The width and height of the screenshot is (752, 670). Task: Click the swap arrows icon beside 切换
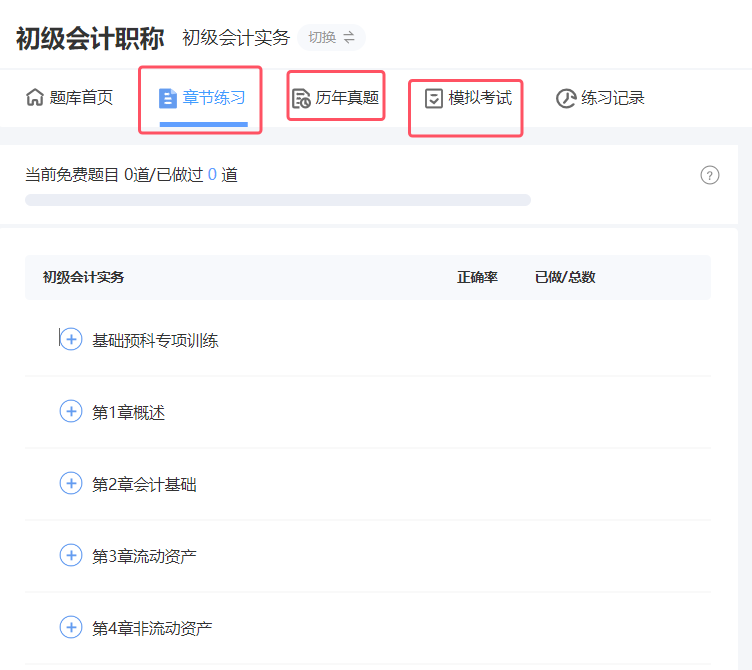point(349,38)
